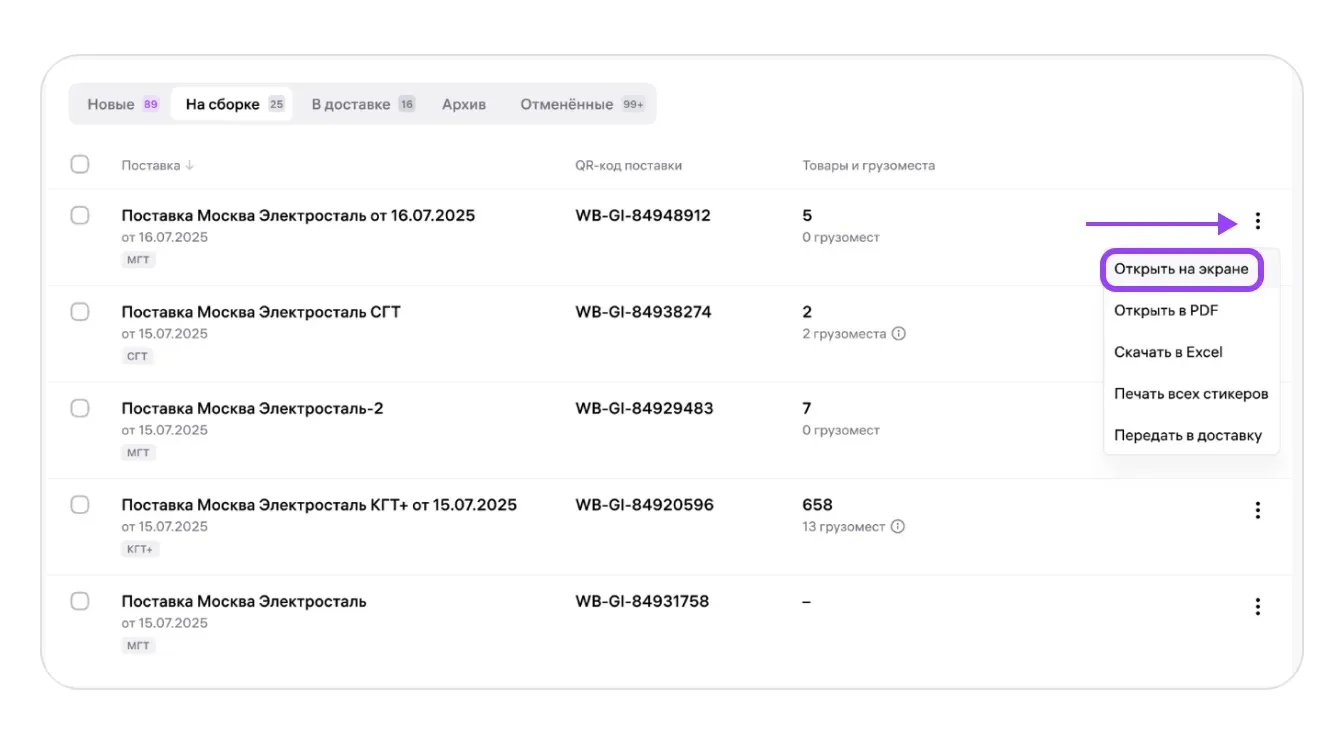Screen dimensions: 1344x744
Task: Select the checkbox for Поставка Москва Электросталь-2
Action: click(x=80, y=408)
